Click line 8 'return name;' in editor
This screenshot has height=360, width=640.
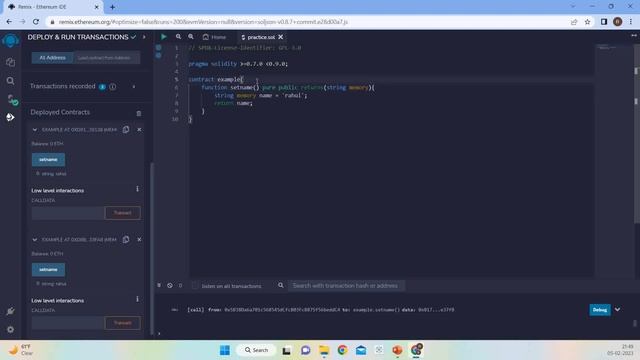[233, 103]
